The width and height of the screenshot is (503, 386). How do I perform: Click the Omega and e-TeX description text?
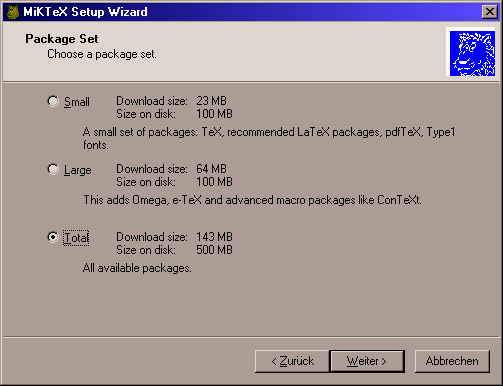coord(252,200)
